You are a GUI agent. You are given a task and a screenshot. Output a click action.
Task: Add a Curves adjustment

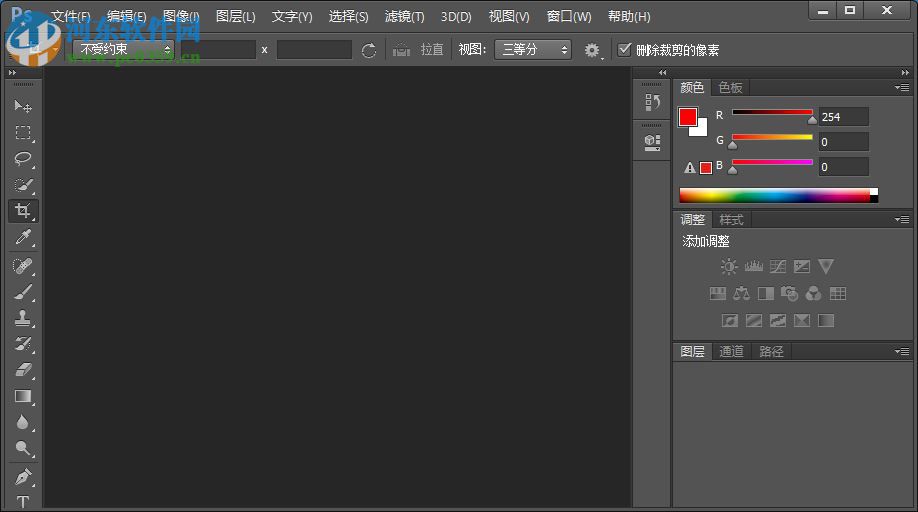(777, 267)
